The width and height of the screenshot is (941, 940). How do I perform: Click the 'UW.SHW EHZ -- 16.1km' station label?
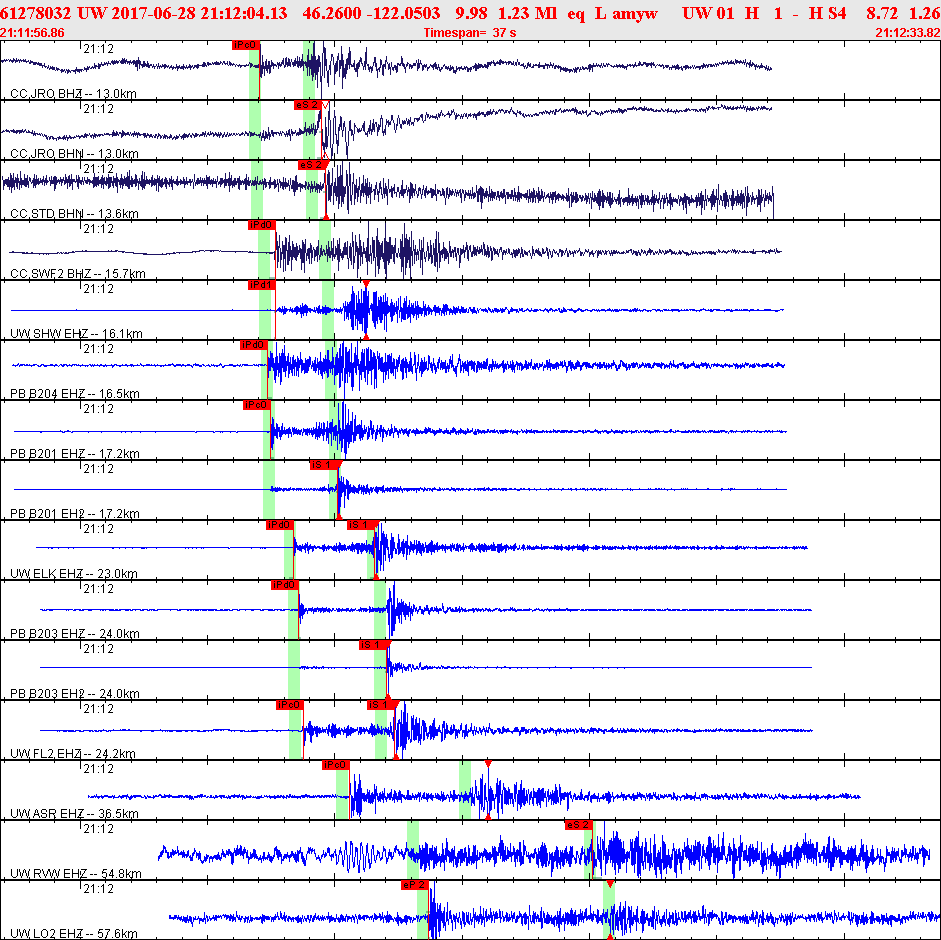76,334
